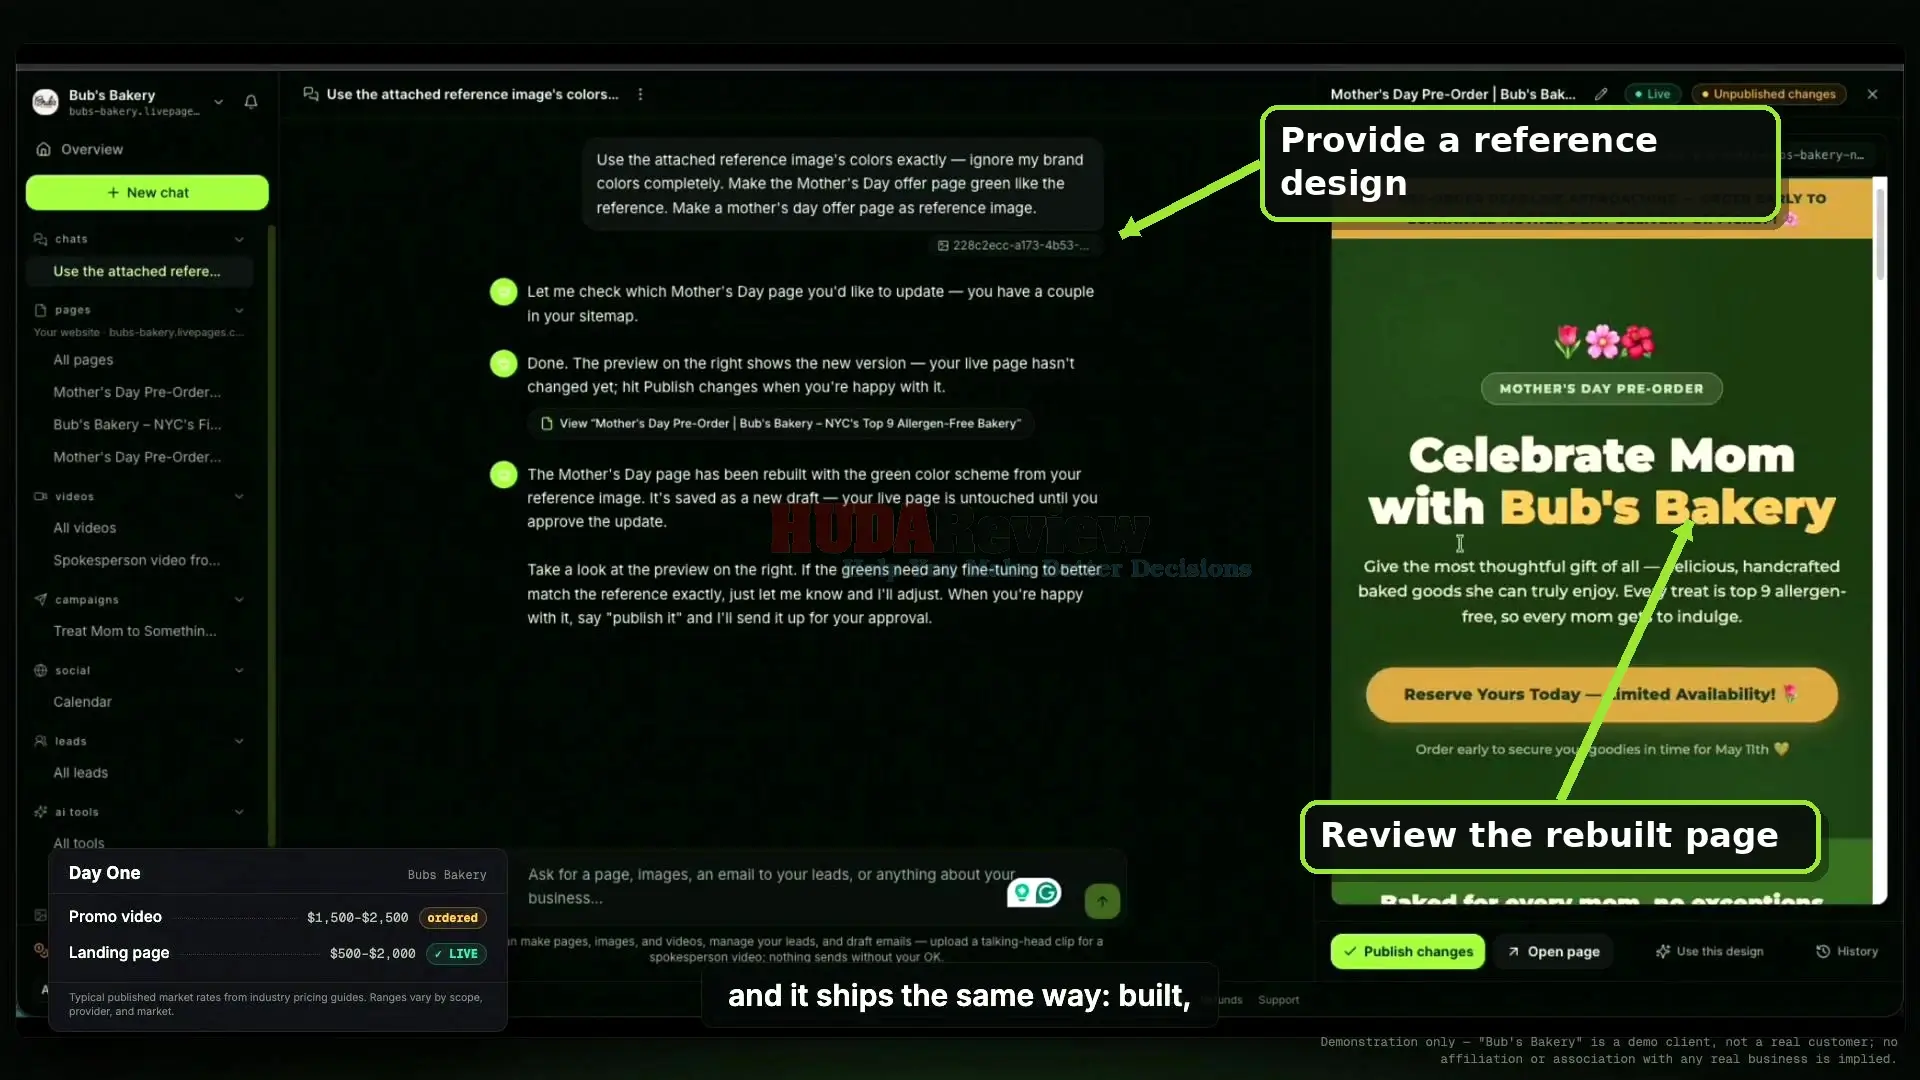
Task: Expand the Bub's Bakery account switcher
Action: pyautogui.click(x=218, y=102)
